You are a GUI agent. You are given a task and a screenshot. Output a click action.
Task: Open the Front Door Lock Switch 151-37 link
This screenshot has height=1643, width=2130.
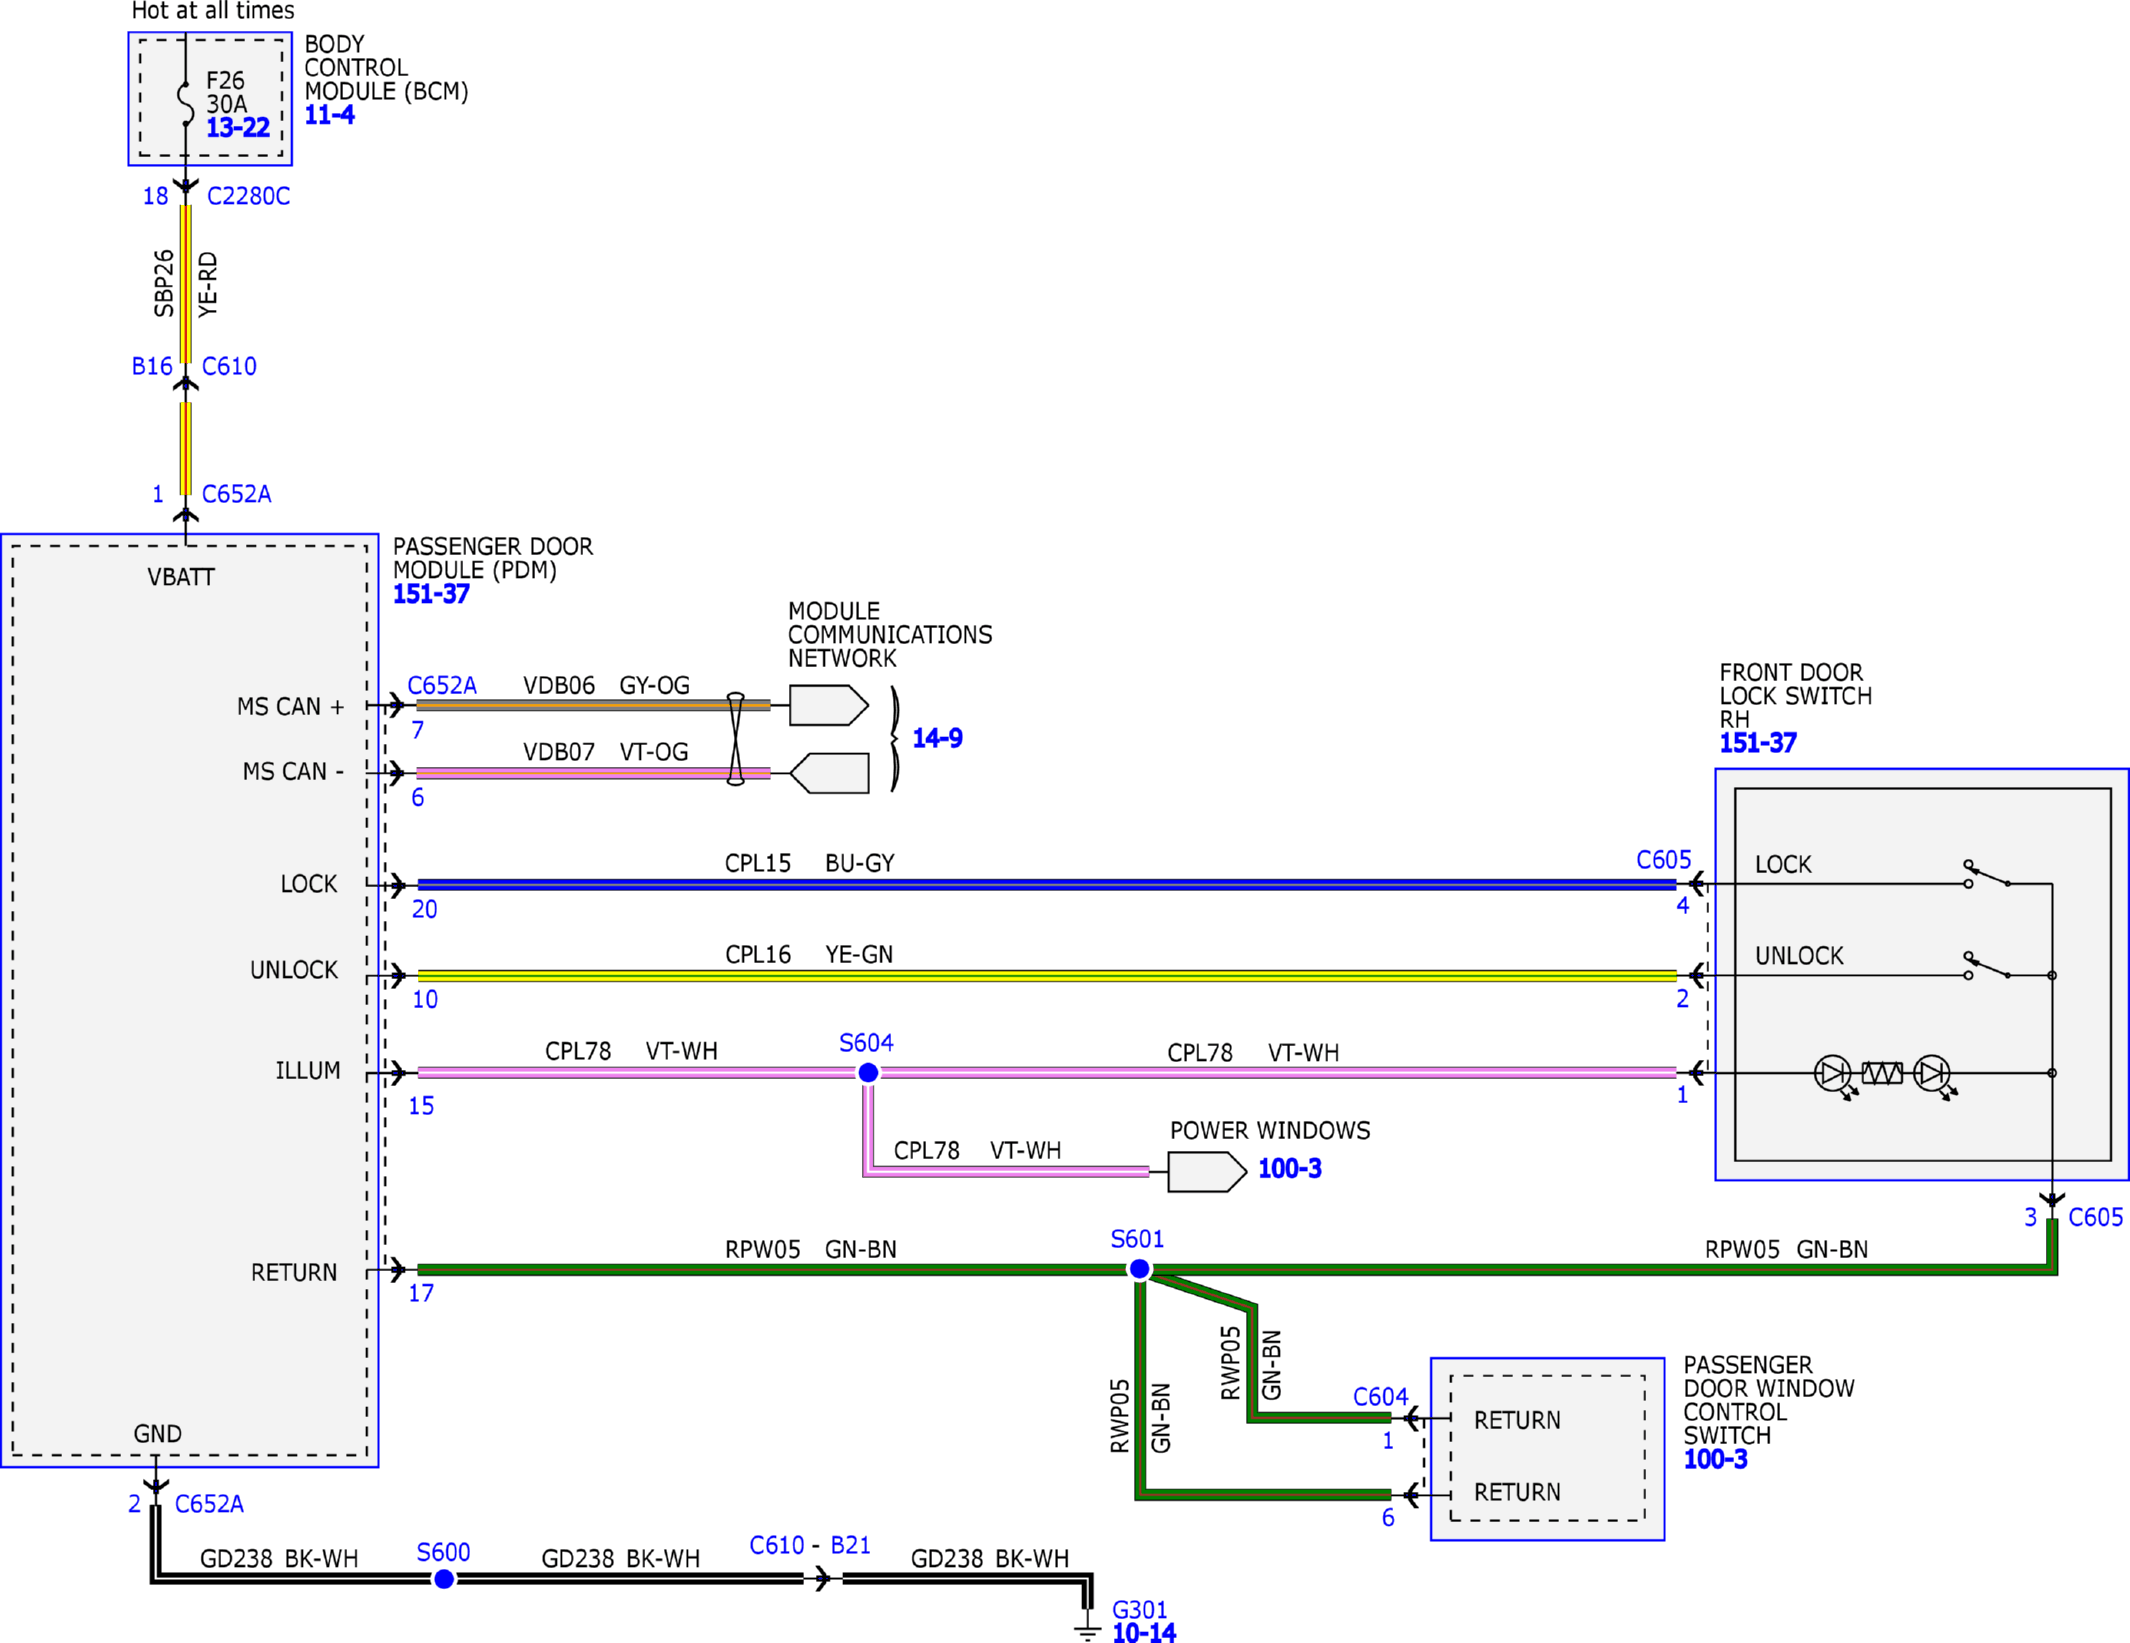pos(1757,743)
